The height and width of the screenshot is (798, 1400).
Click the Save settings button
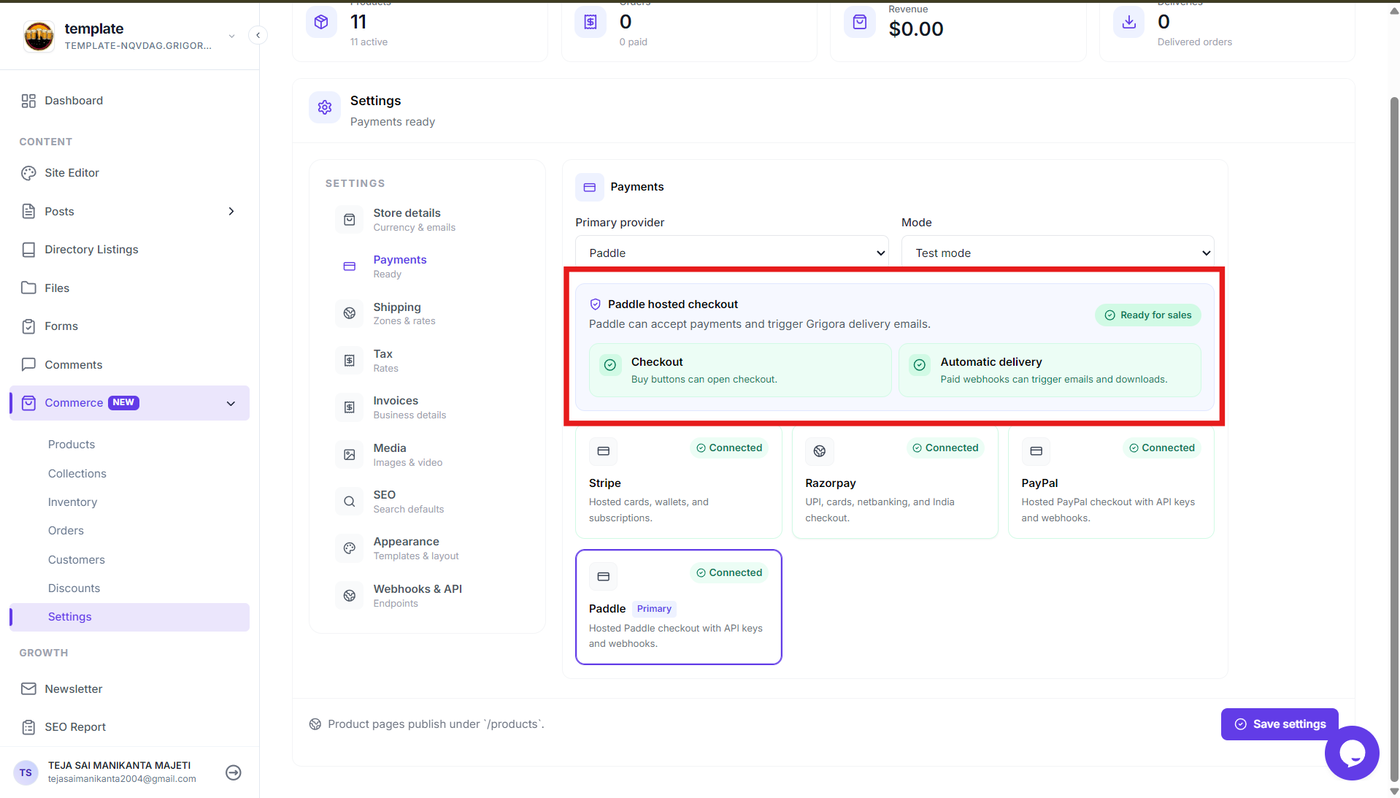1280,724
